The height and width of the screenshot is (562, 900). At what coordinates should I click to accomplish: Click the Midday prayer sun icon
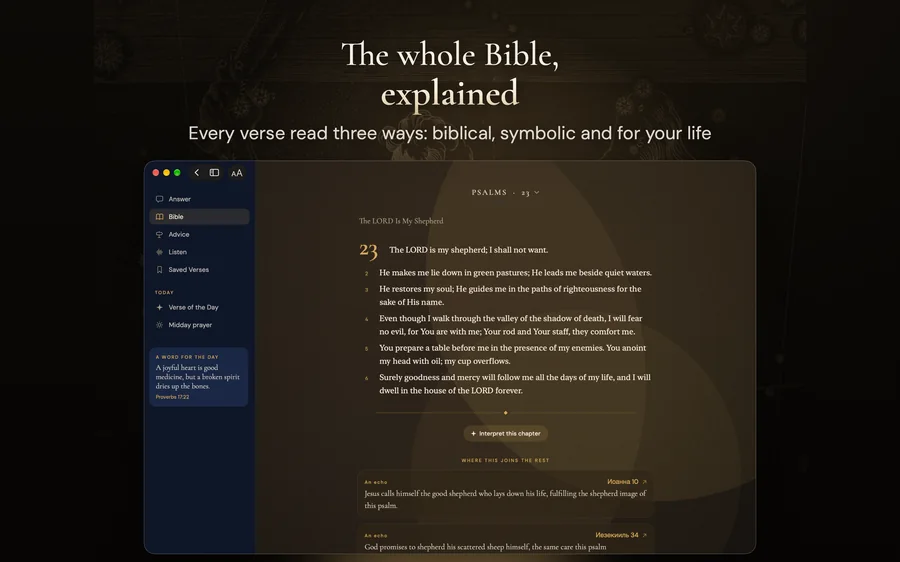coord(160,325)
